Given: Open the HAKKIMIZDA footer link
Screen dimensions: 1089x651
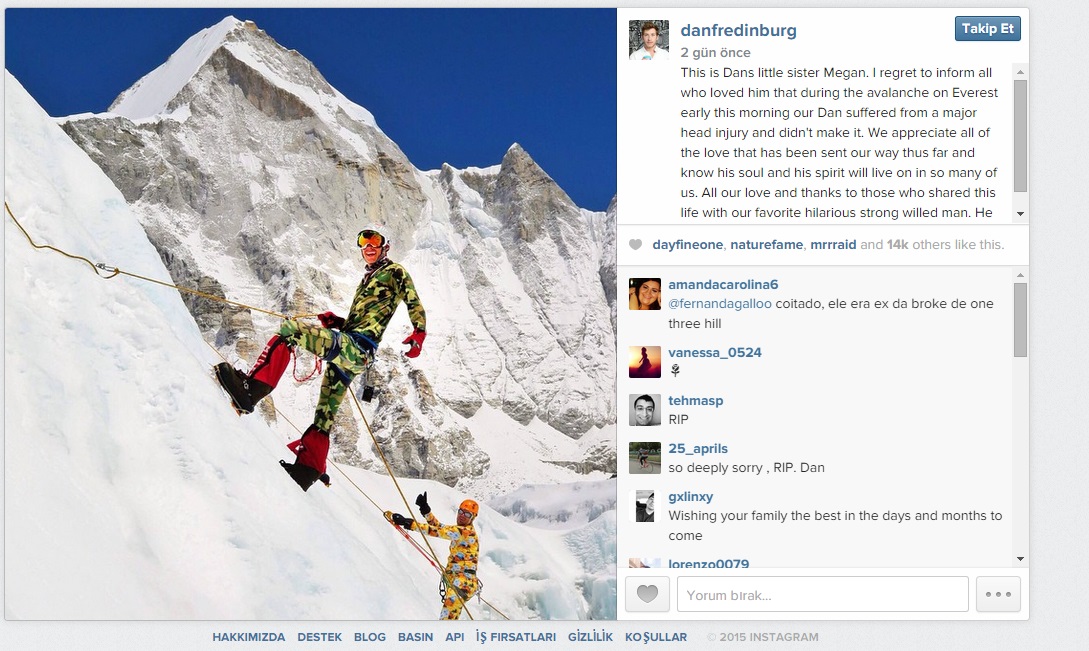Looking at the screenshot, I should pyautogui.click(x=249, y=636).
